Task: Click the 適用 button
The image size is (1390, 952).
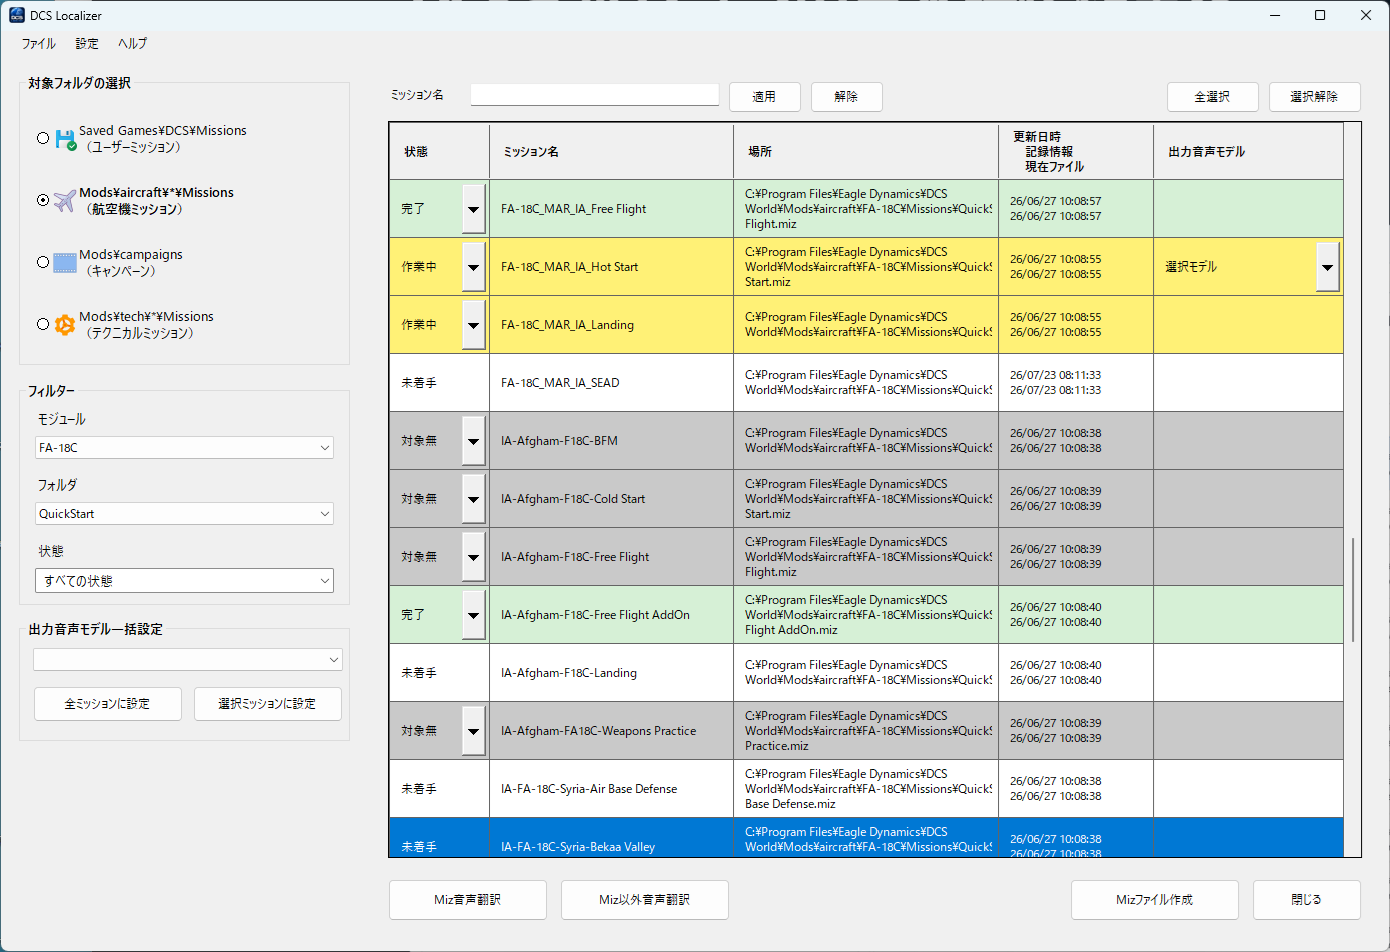Action: 765,97
